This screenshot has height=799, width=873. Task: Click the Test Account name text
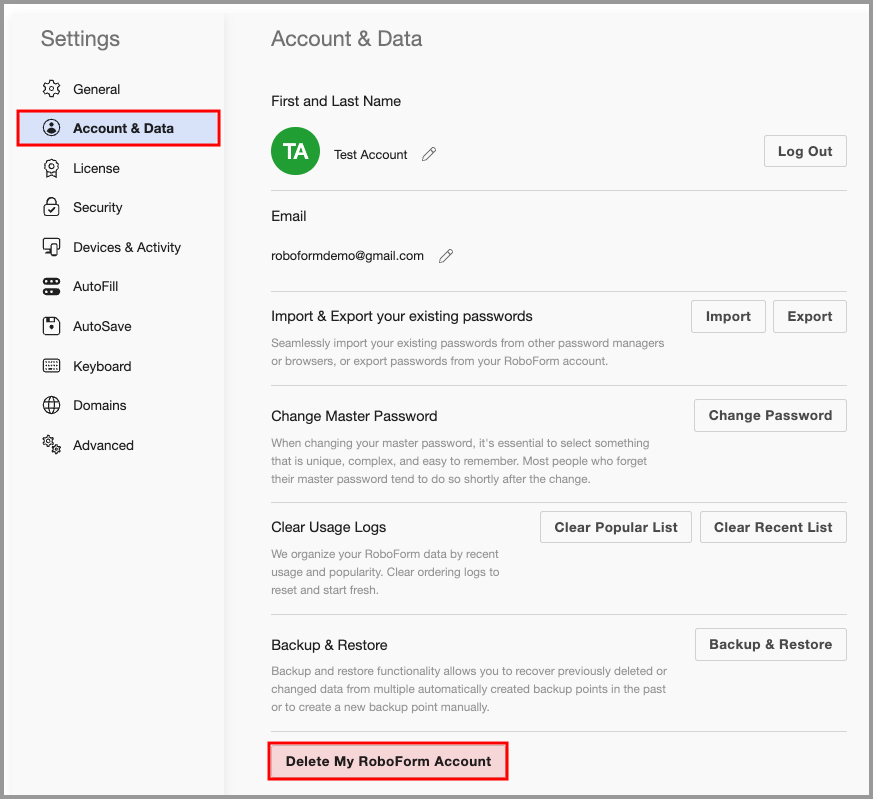(370, 155)
